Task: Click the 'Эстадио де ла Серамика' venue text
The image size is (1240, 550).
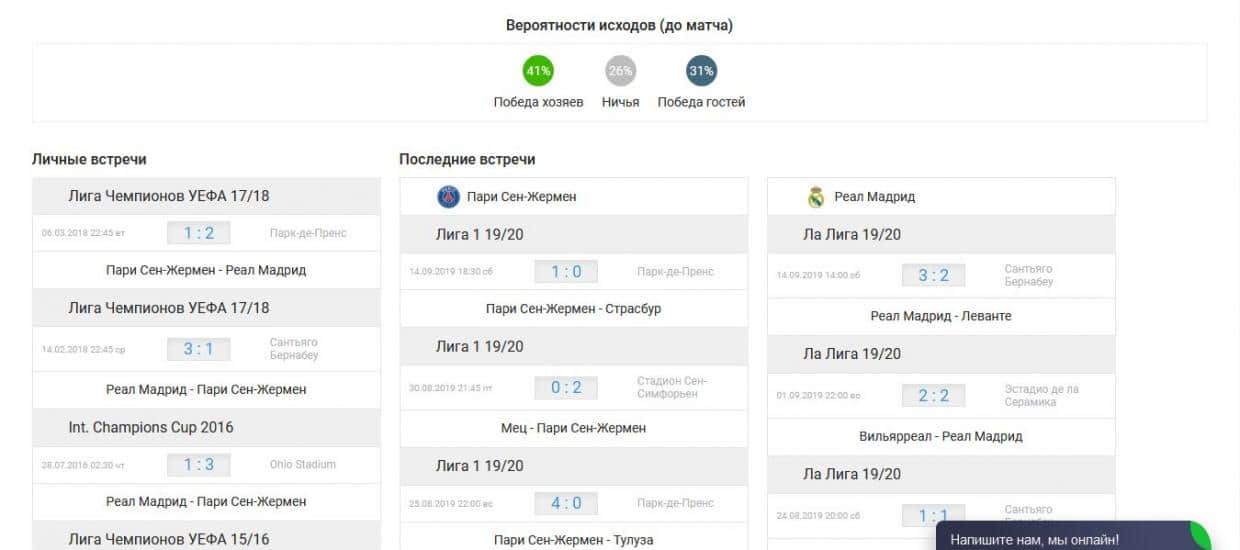Action: point(1042,395)
